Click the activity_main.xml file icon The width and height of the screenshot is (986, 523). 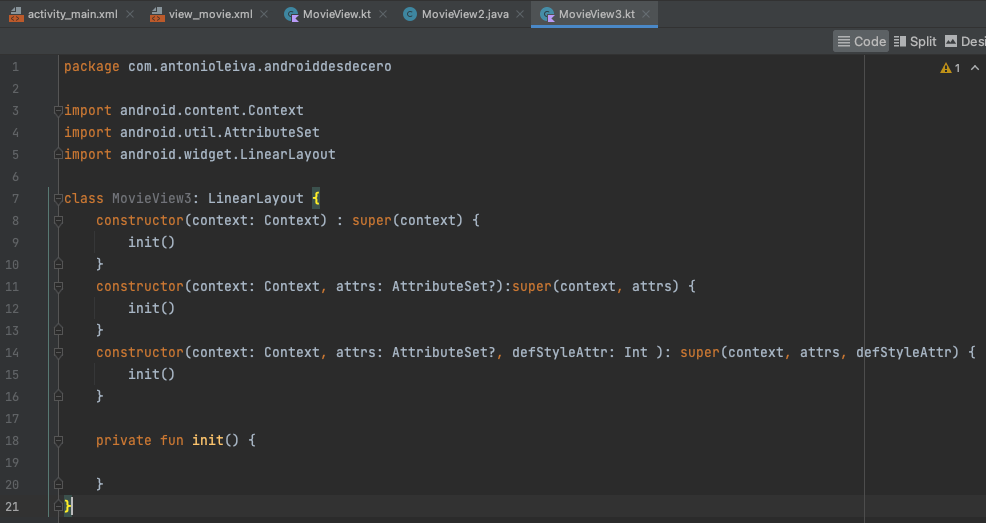coord(16,14)
